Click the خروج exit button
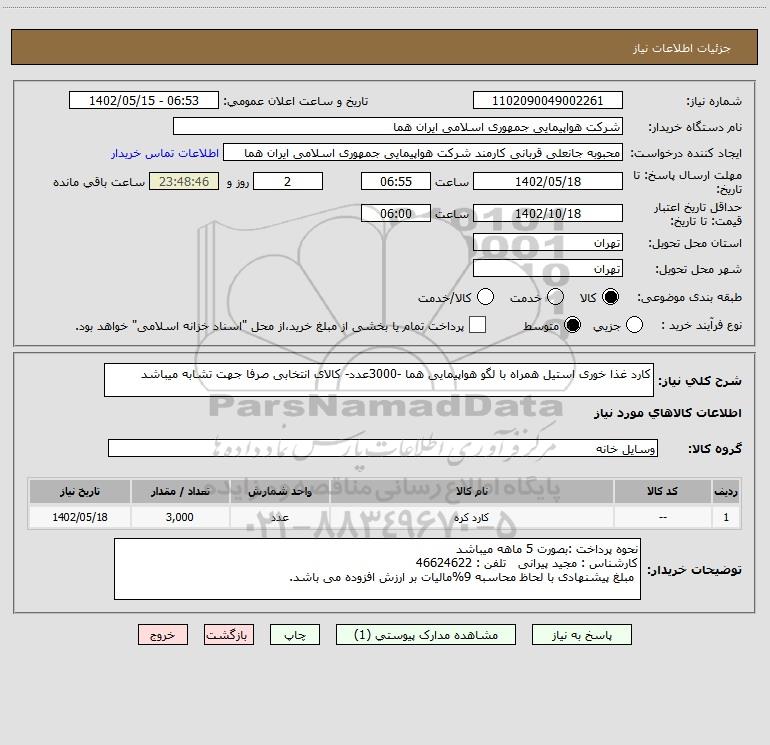Screen dimensions: 770x745 tap(163, 635)
